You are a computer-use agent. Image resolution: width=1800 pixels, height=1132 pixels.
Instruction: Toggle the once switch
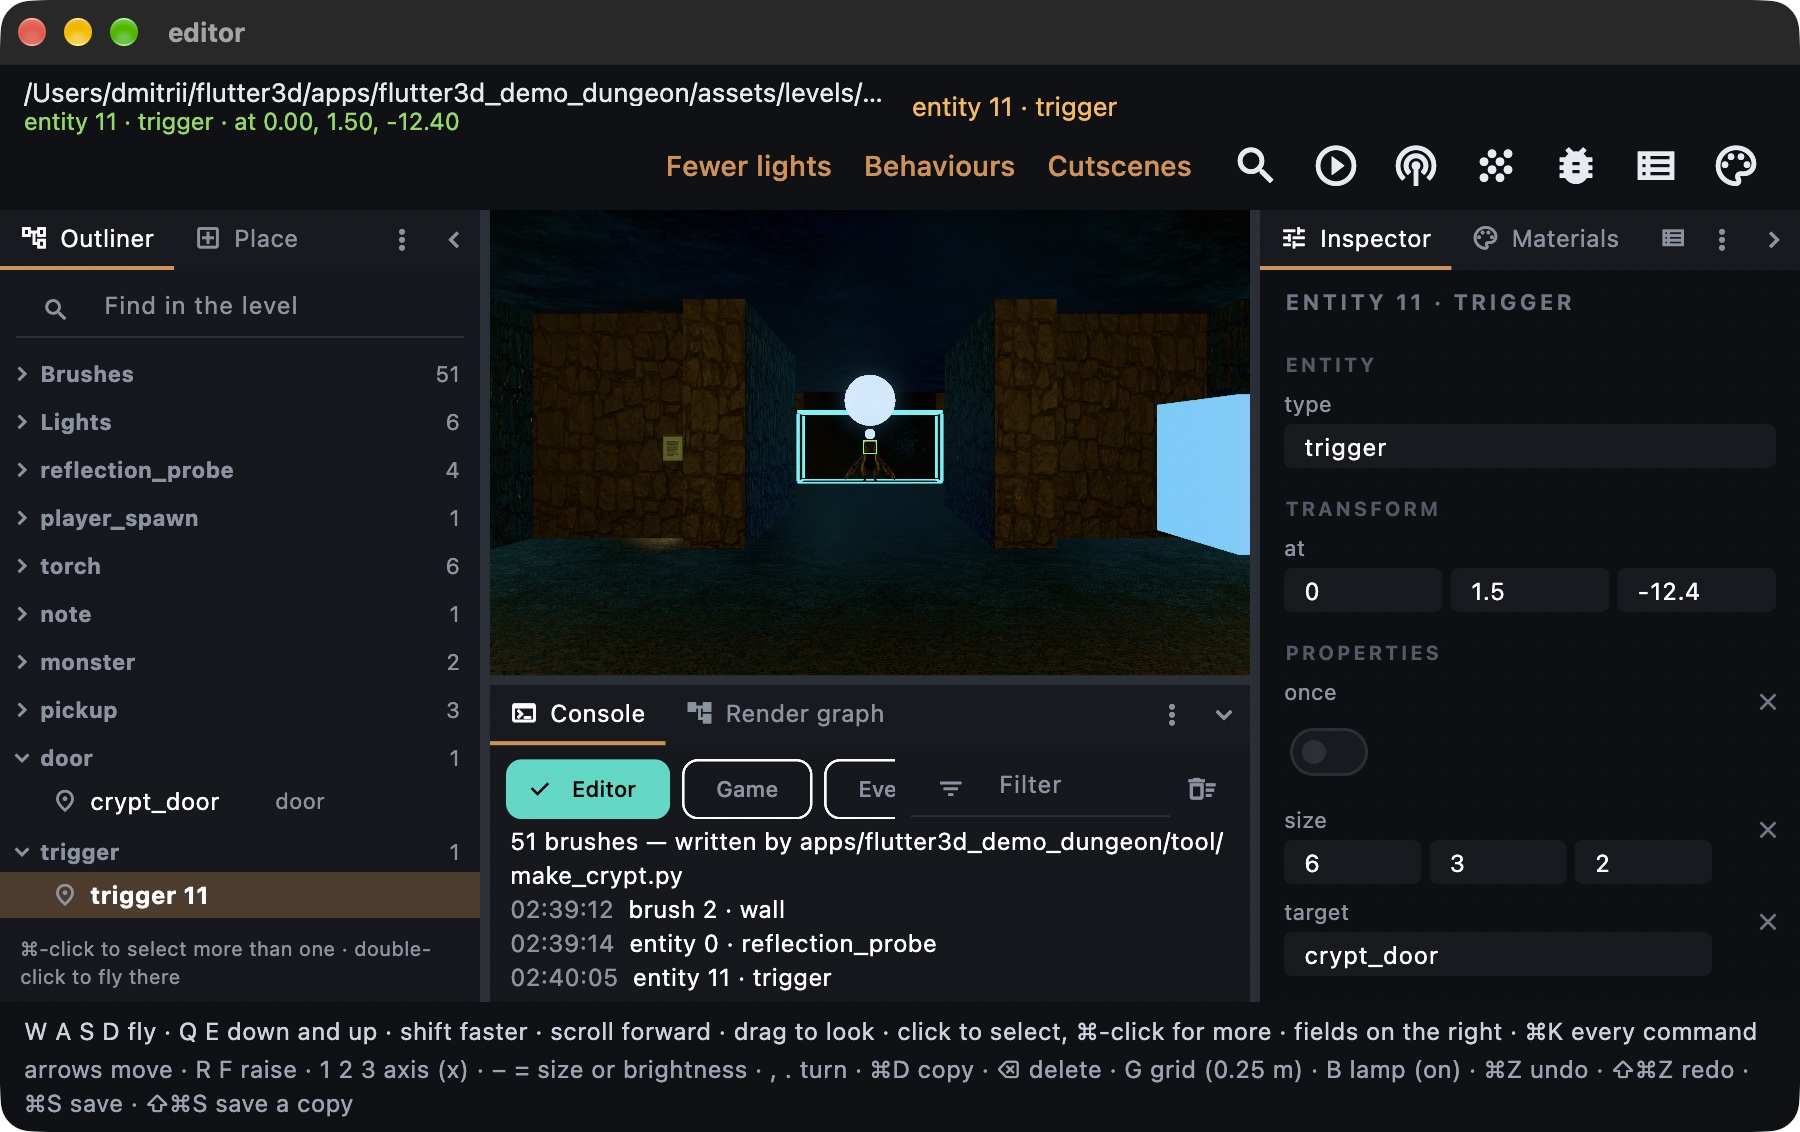[x=1328, y=752]
